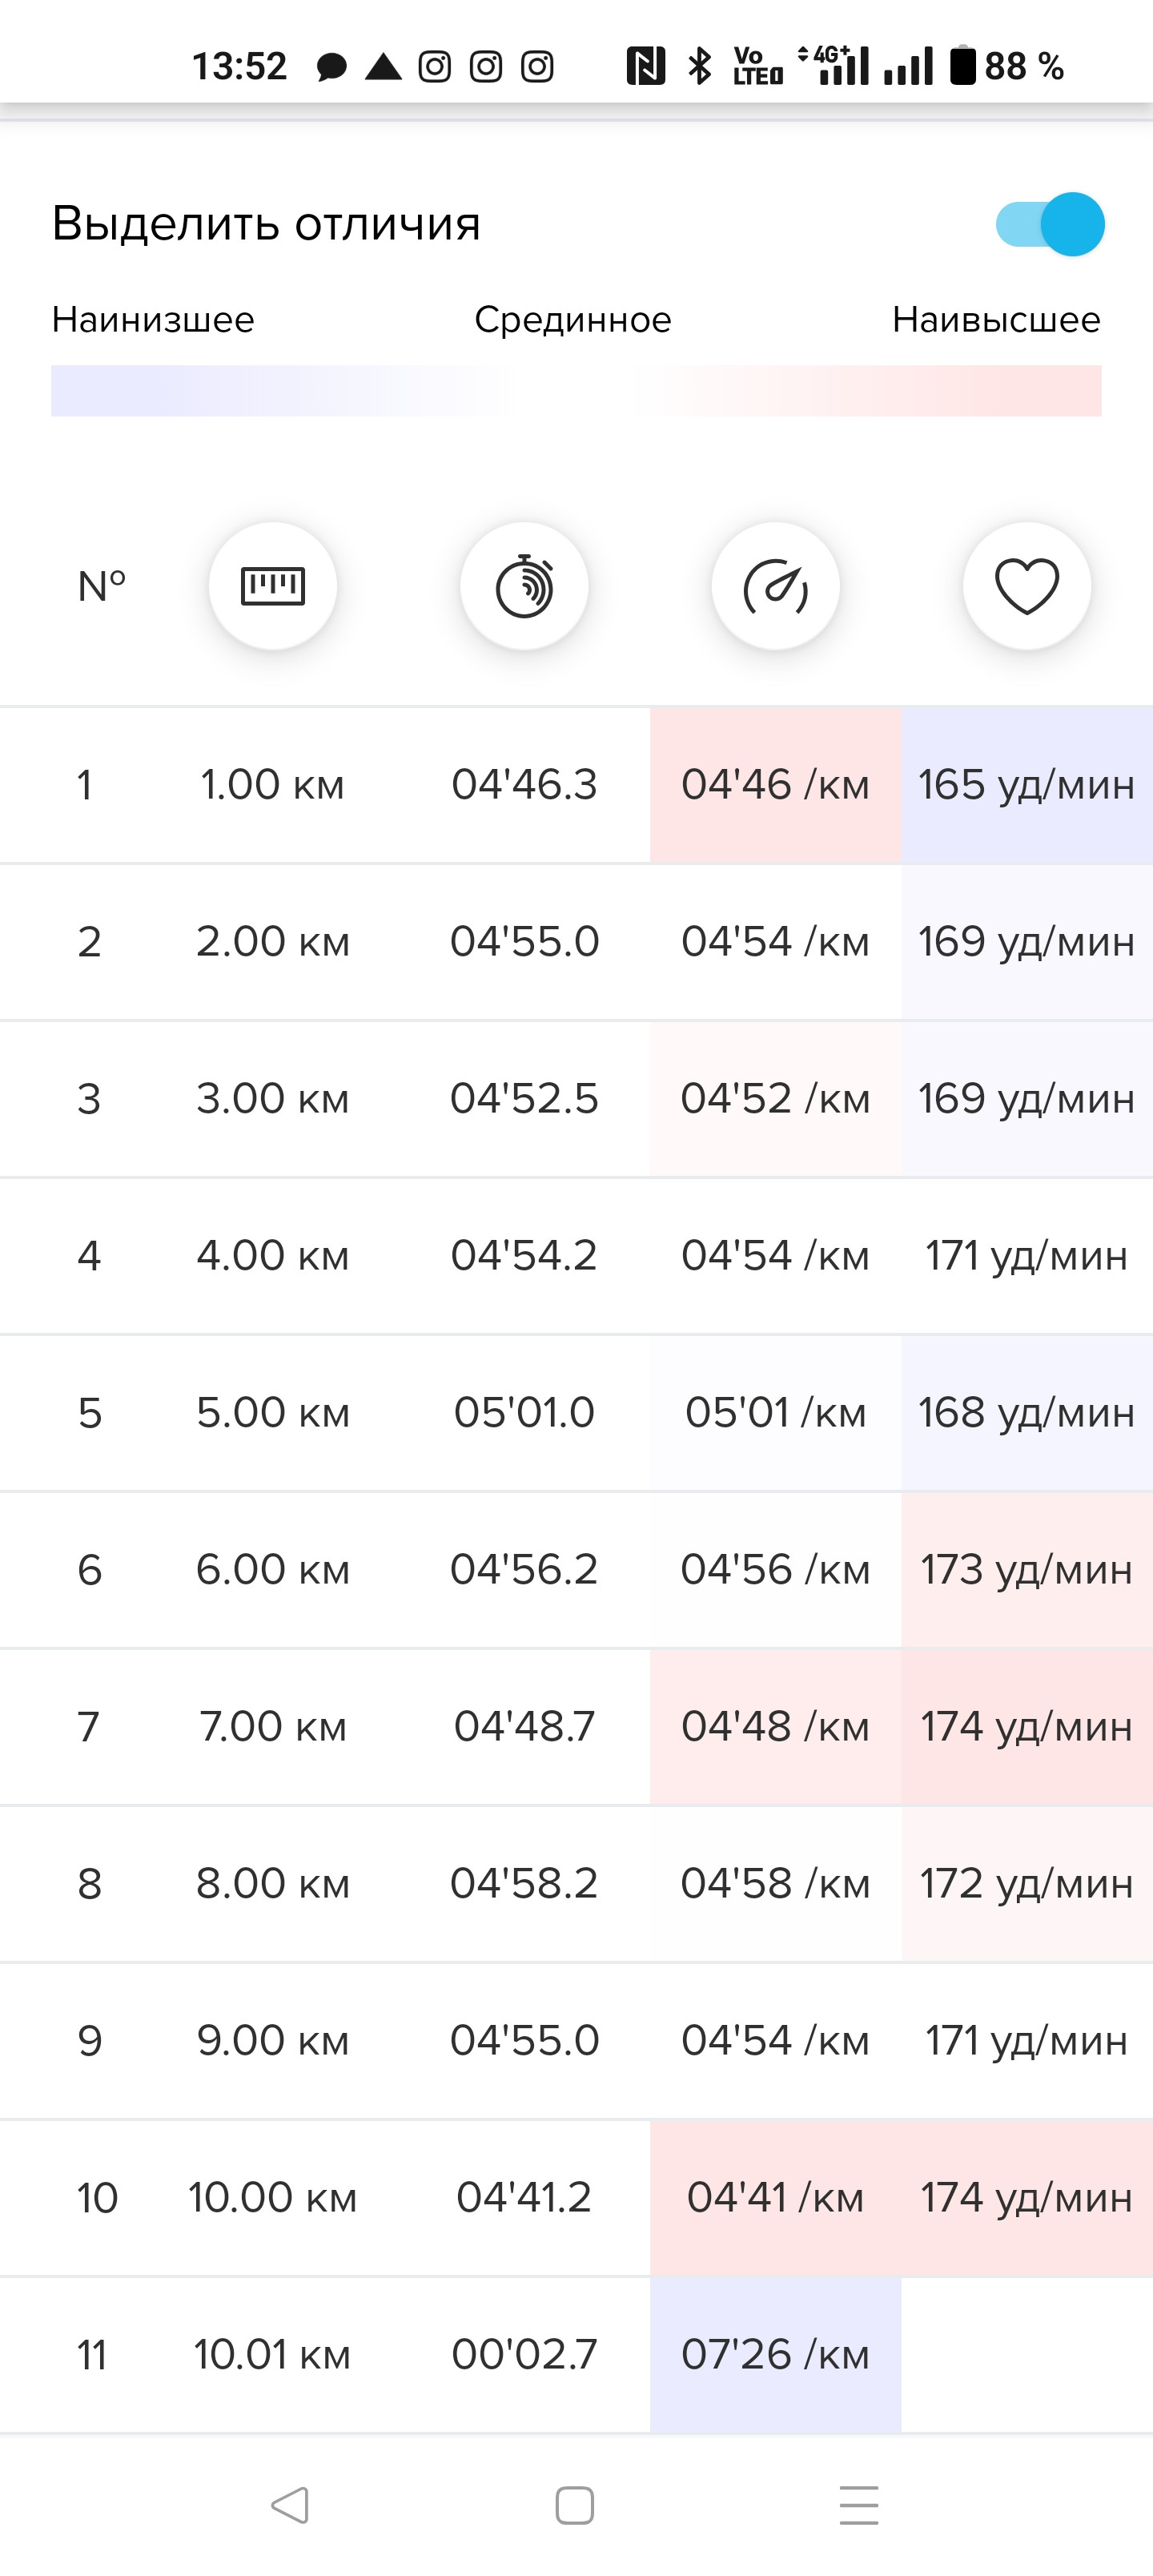Select lap 5 distance 5.00 км

point(273,1413)
